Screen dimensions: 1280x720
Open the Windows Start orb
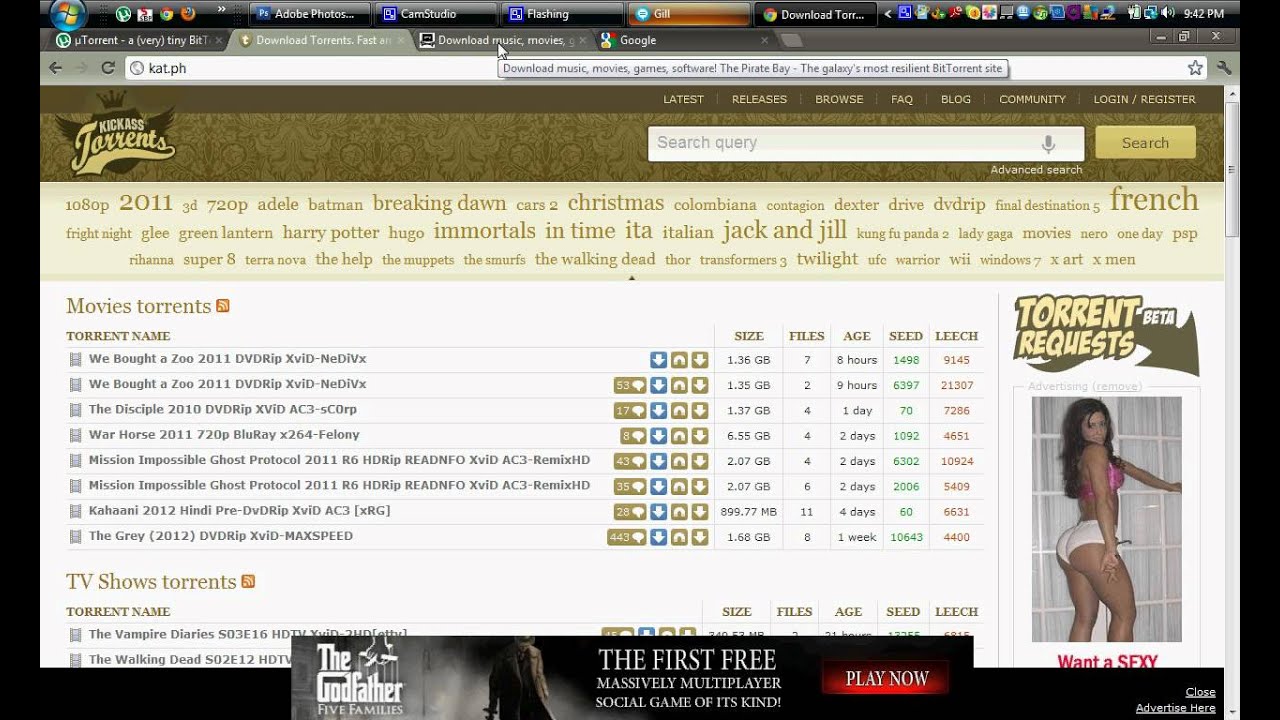click(x=68, y=14)
